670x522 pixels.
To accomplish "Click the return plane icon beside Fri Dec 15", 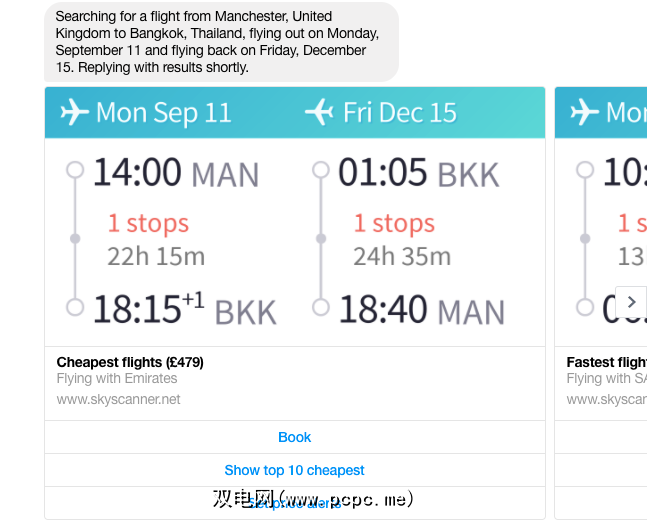I will pos(319,113).
